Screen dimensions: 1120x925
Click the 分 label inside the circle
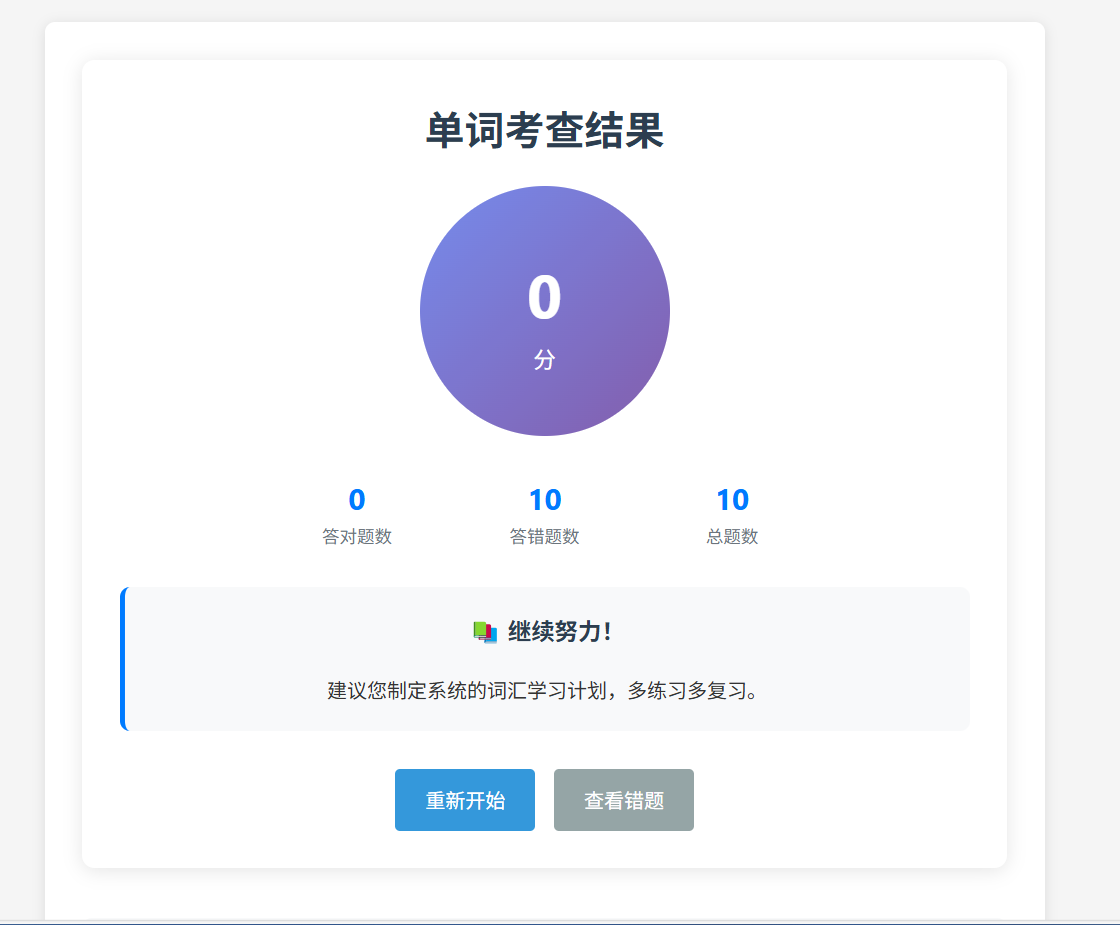click(x=544, y=359)
